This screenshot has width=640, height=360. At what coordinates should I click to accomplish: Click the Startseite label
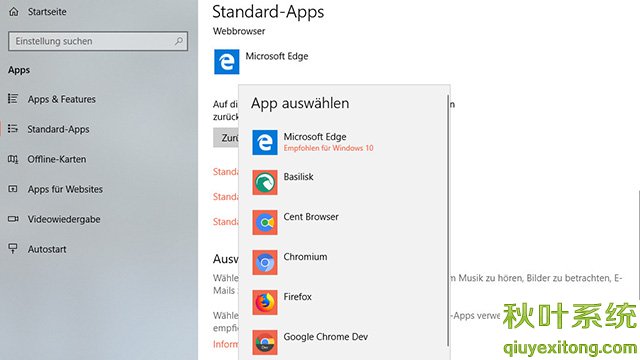point(47,12)
